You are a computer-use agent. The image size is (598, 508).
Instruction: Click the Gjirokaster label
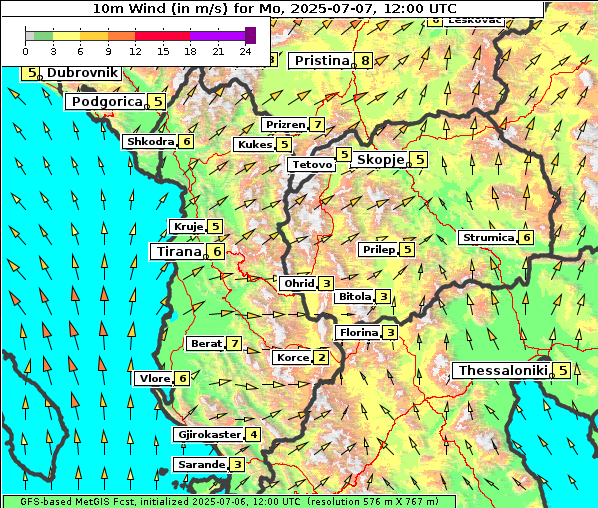coord(209,434)
